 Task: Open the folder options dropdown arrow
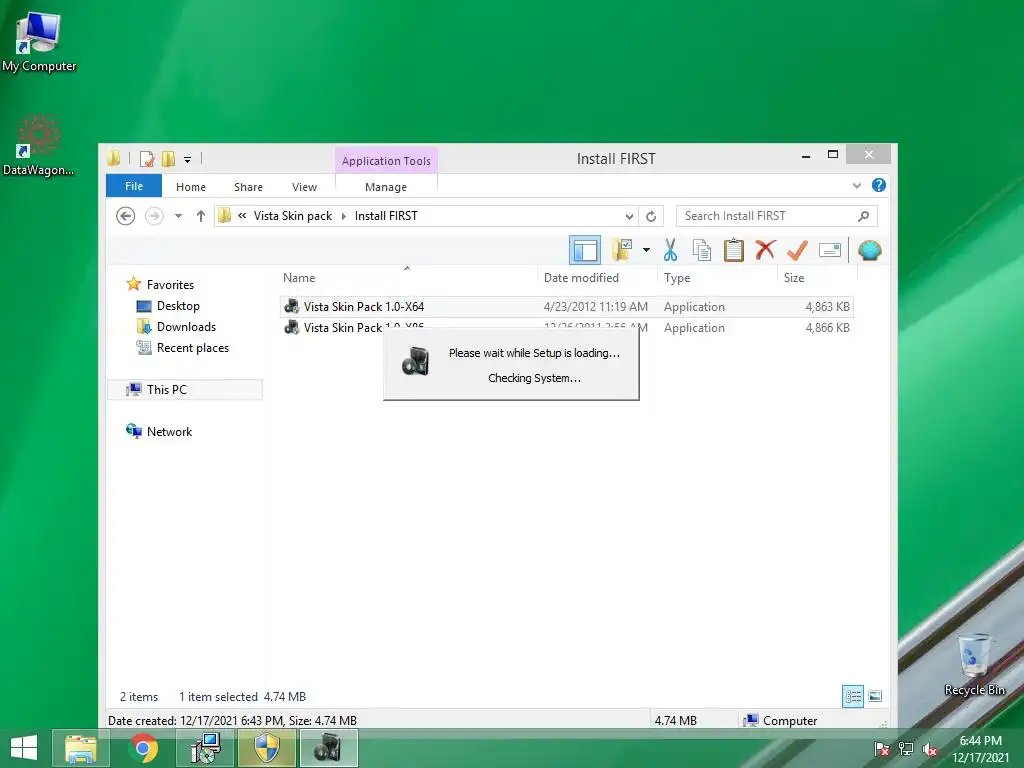click(x=646, y=250)
